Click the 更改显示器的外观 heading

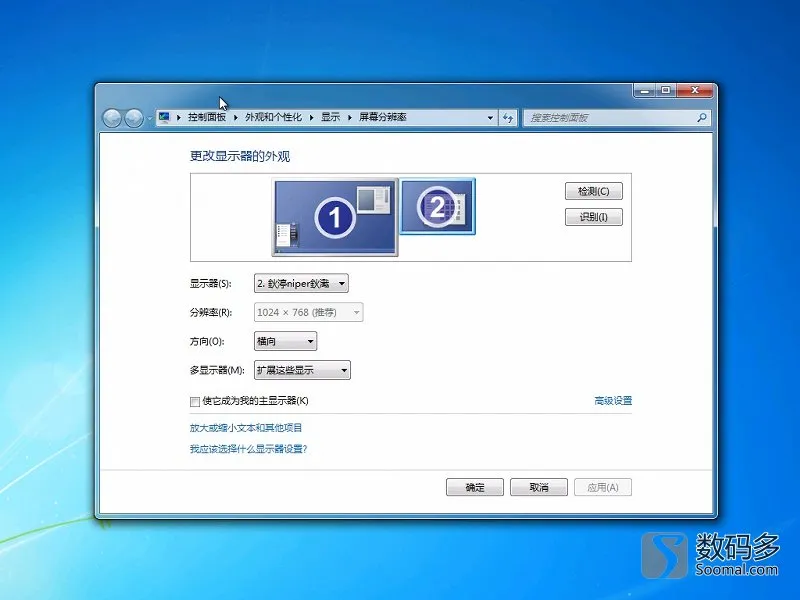point(240,156)
